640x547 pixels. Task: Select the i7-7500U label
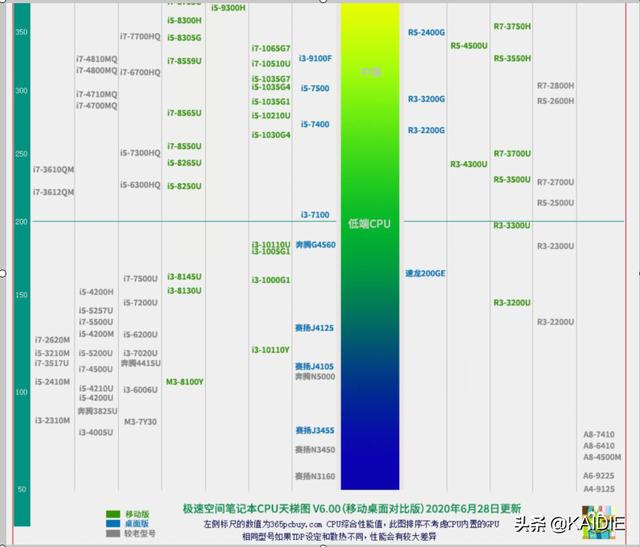point(140,279)
